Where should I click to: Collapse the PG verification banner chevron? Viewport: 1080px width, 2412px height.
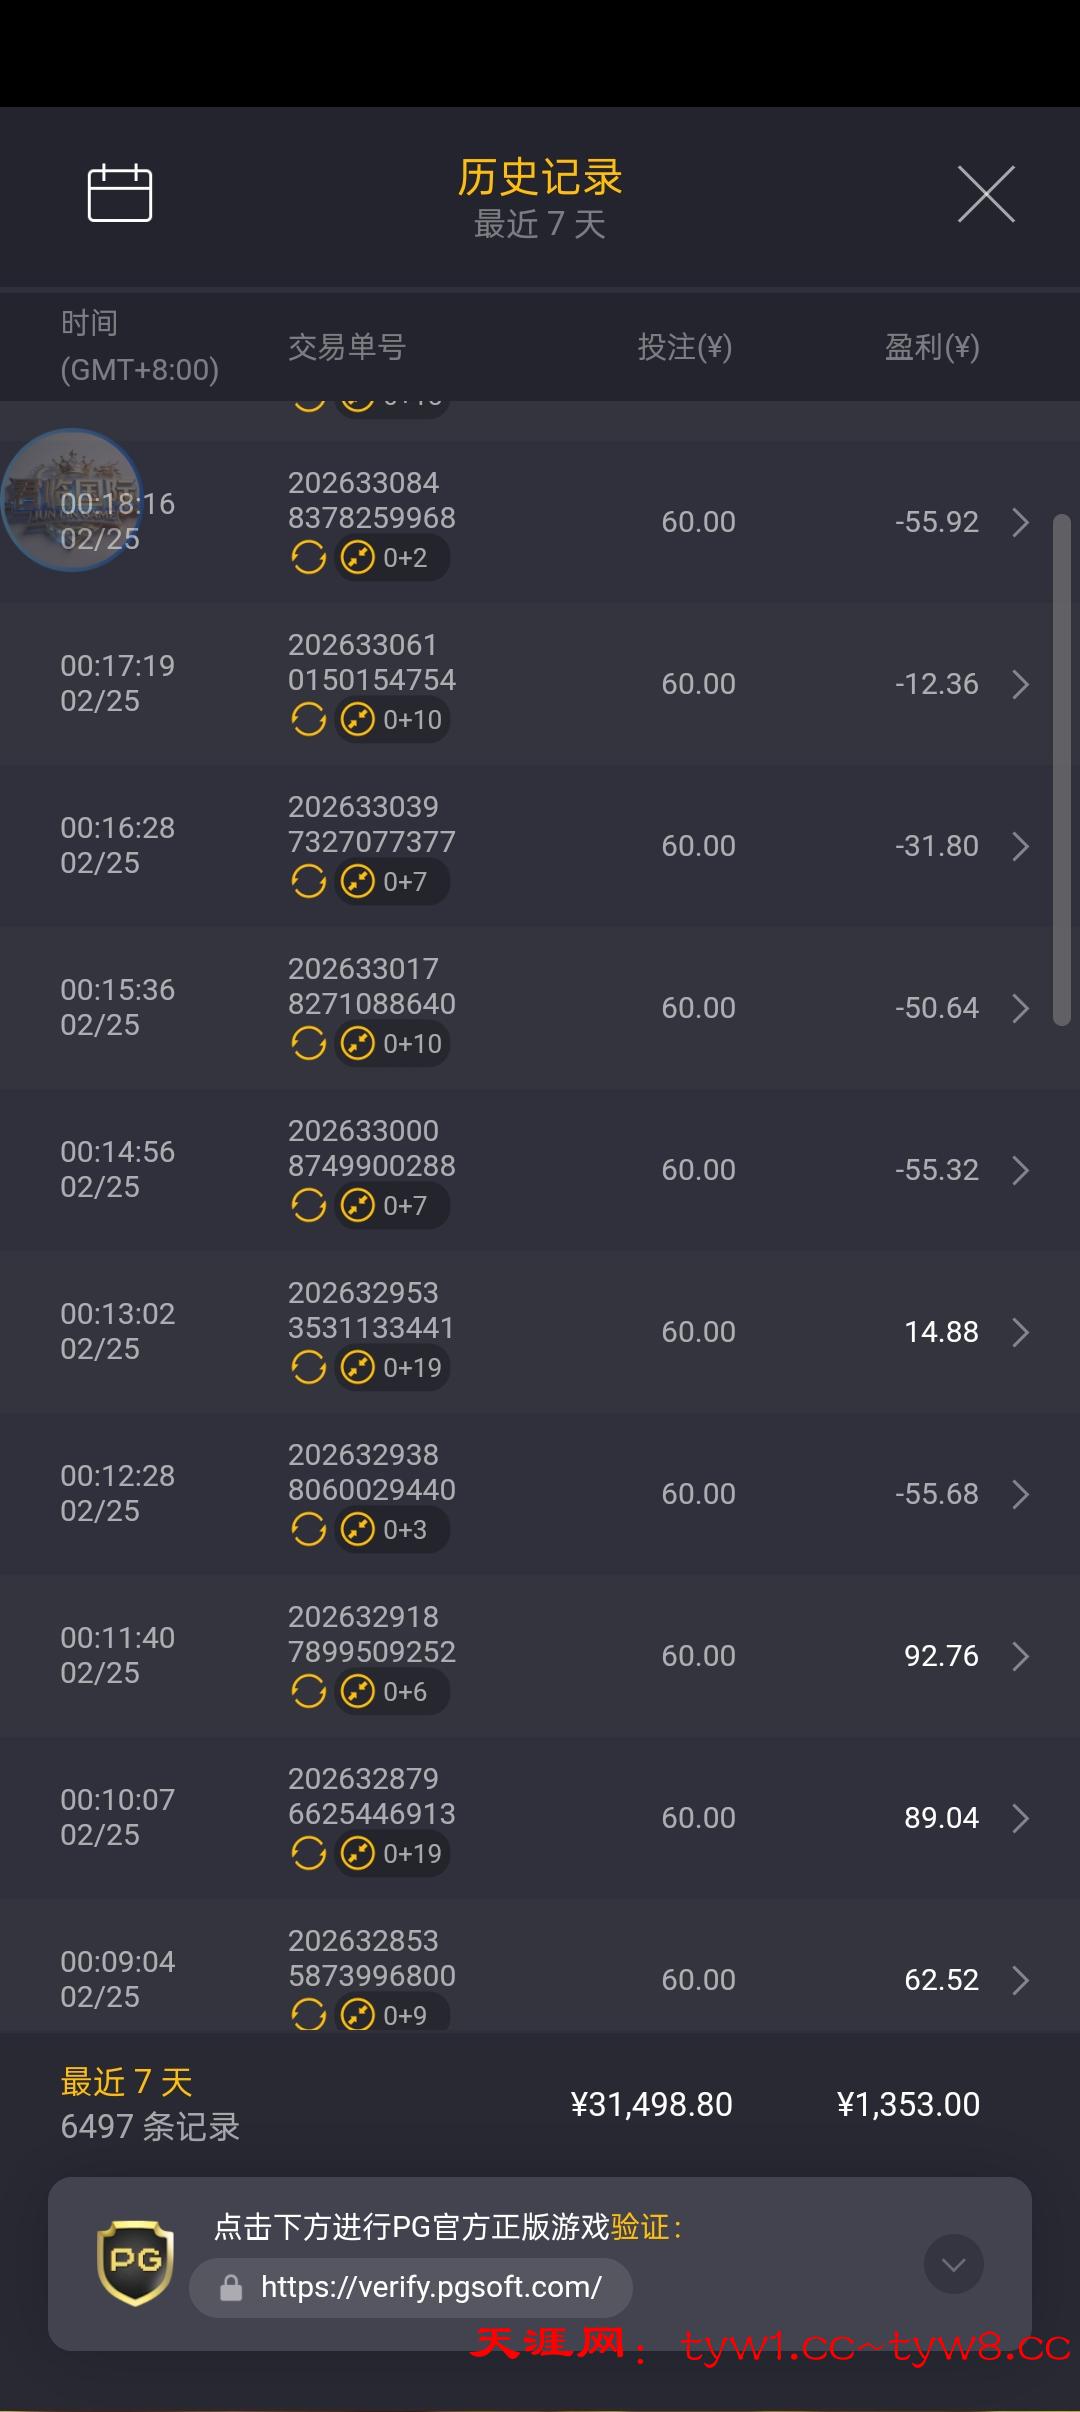tap(953, 2264)
